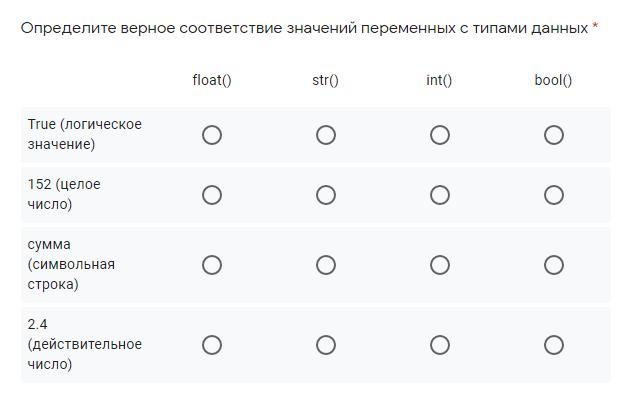Mark float() for the сумма row

212,265
